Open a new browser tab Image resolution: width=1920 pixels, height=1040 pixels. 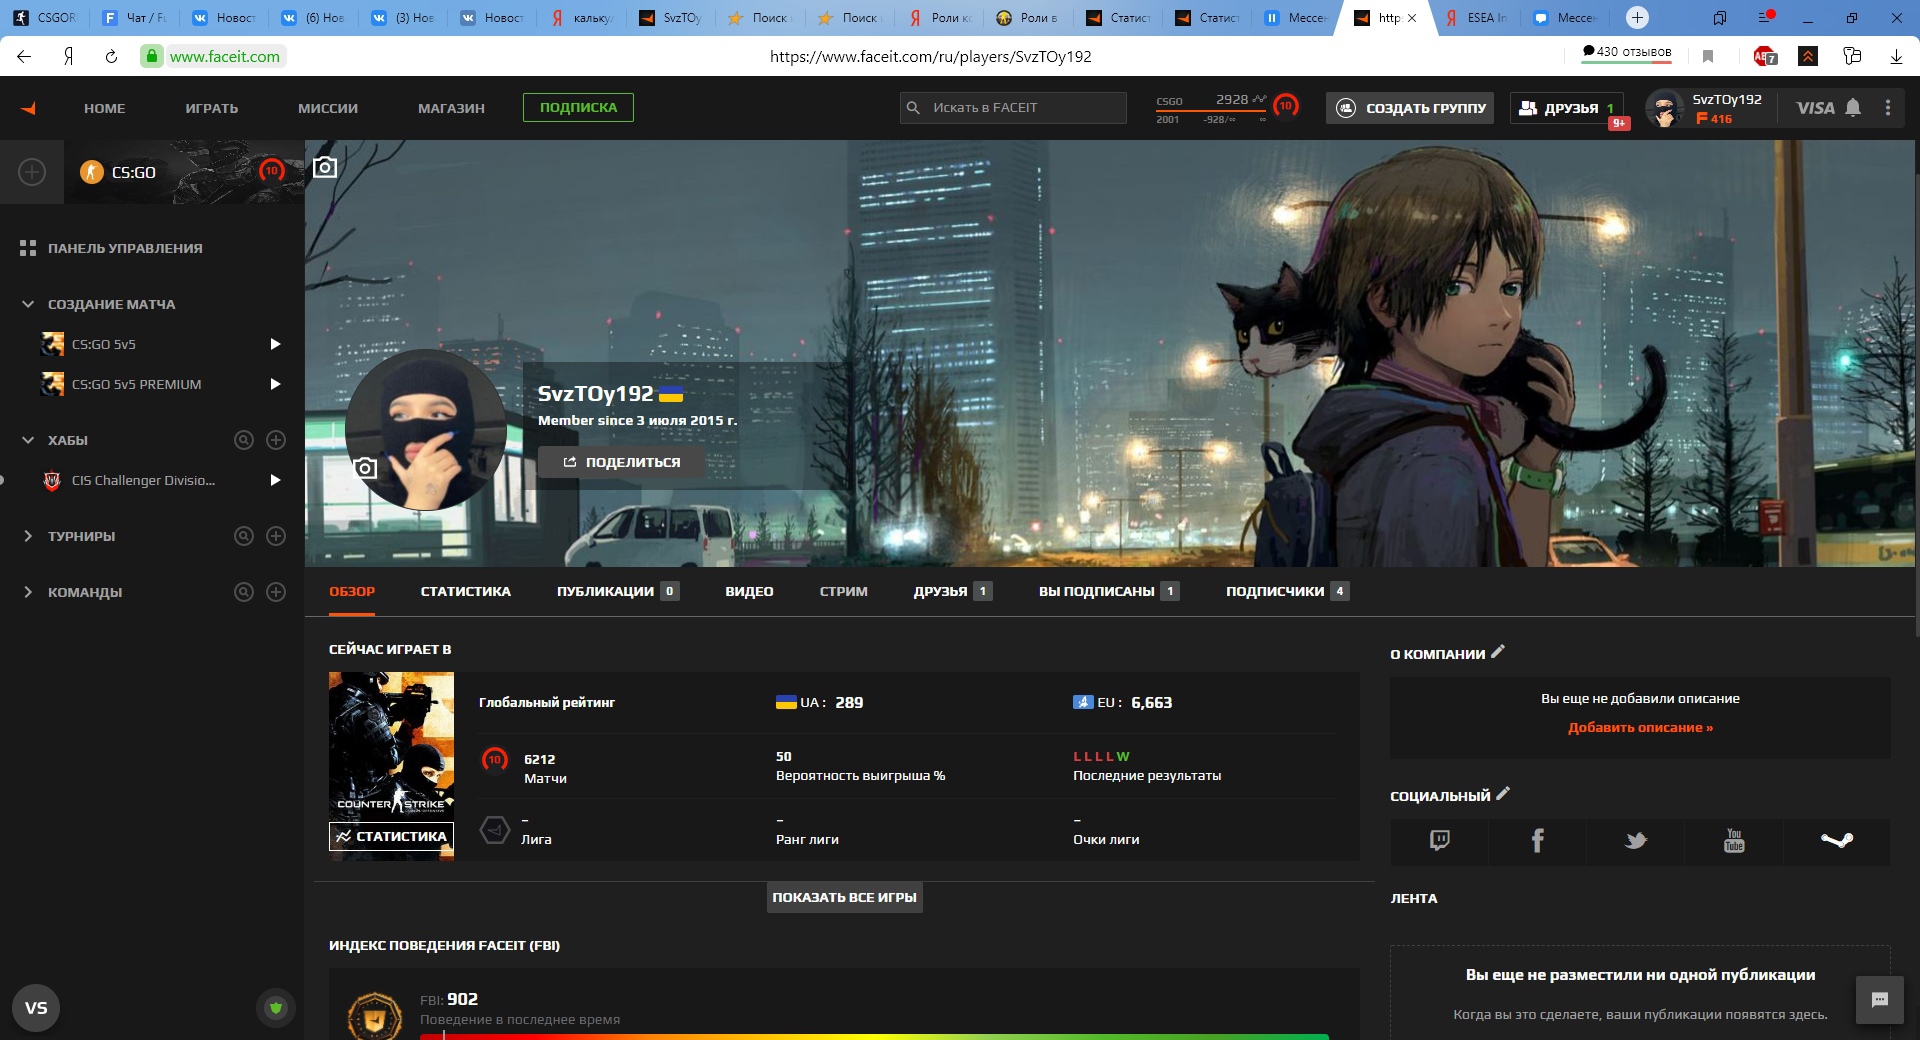(x=1637, y=18)
